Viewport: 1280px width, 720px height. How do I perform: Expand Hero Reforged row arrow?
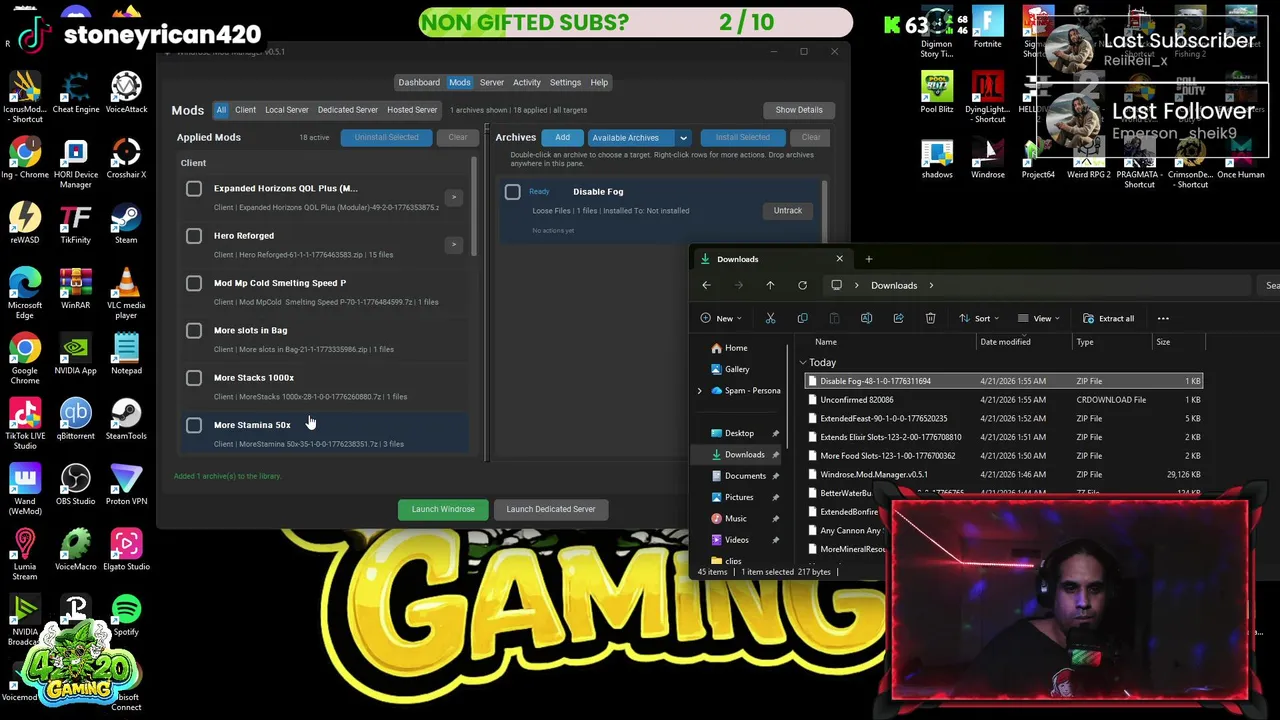tap(454, 245)
